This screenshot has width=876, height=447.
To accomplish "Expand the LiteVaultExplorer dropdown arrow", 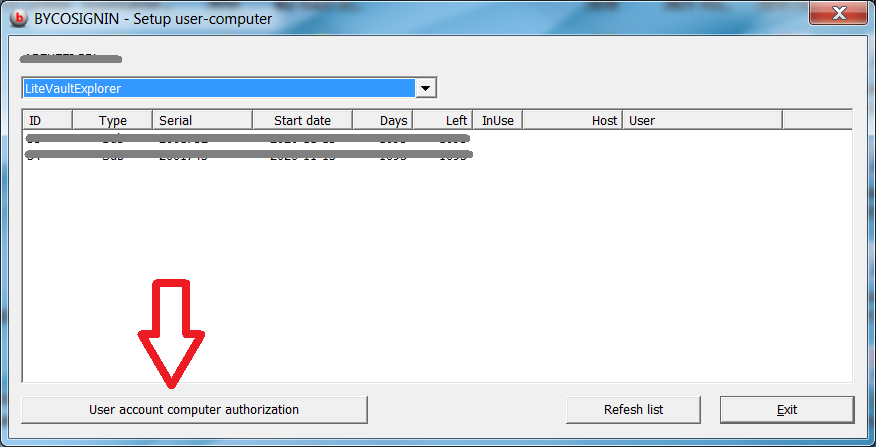I will 426,88.
